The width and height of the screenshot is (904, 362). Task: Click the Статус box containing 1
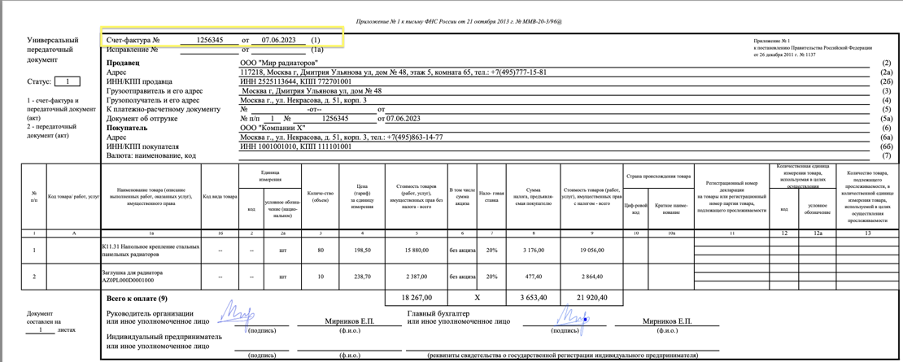pos(69,82)
